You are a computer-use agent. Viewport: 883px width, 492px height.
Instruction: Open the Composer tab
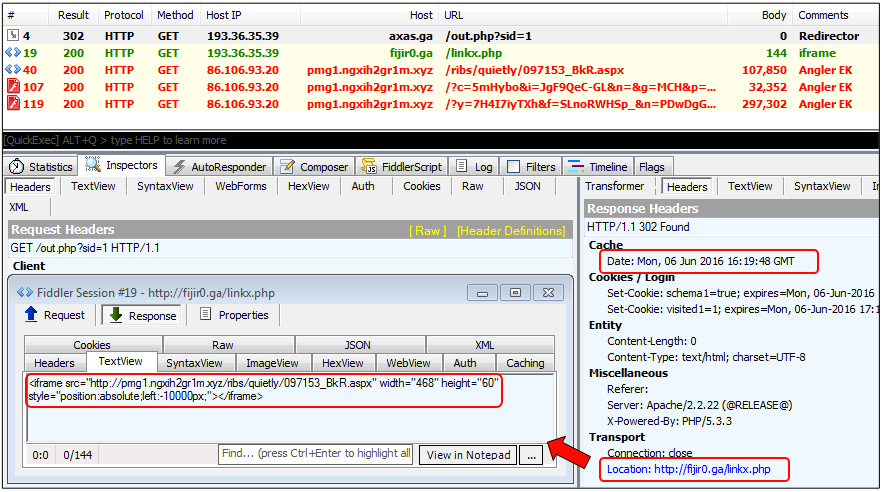[314, 167]
